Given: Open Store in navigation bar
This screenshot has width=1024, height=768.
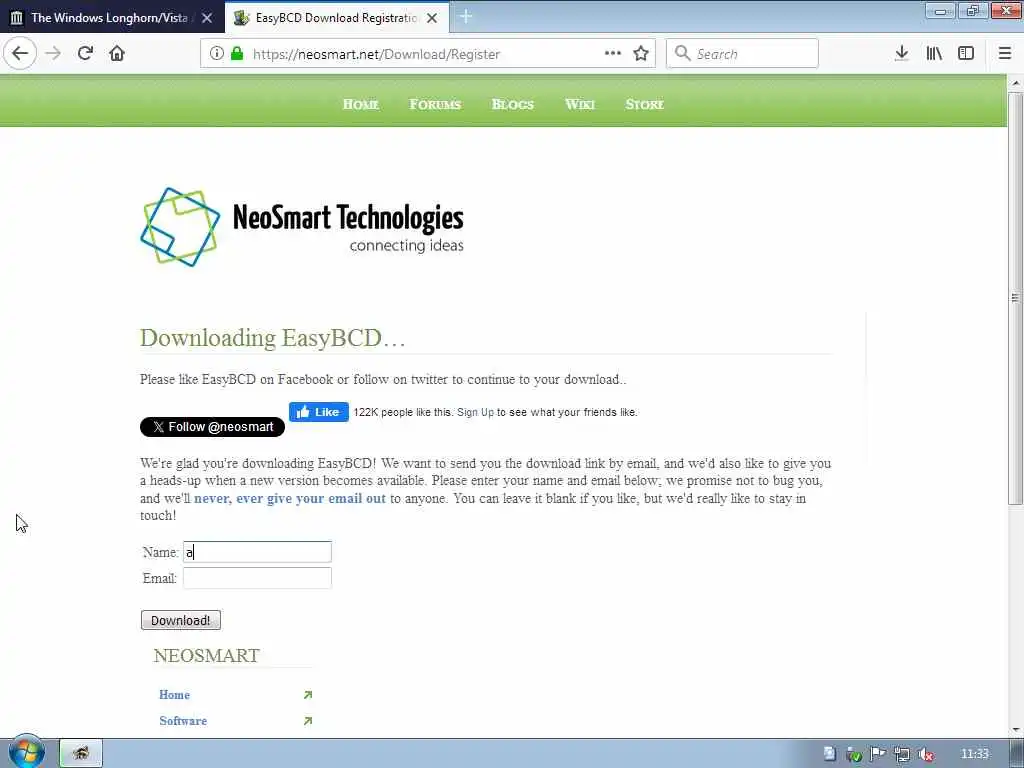Looking at the screenshot, I should pyautogui.click(x=644, y=104).
